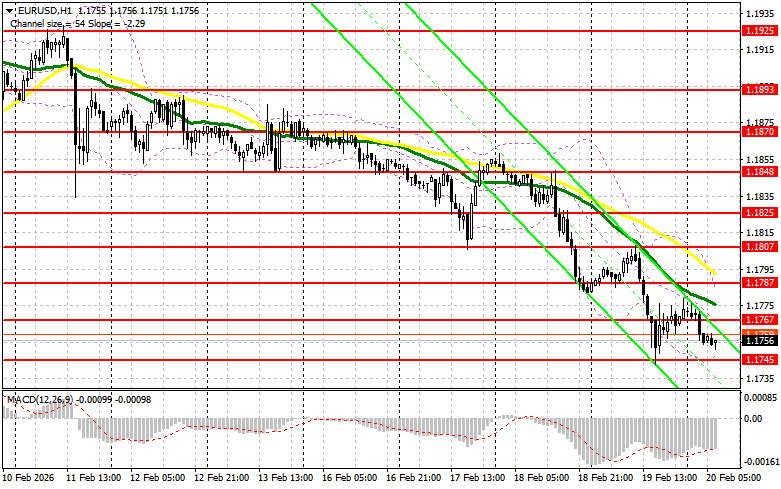Click the 1.1795 price scale value

(x=760, y=269)
